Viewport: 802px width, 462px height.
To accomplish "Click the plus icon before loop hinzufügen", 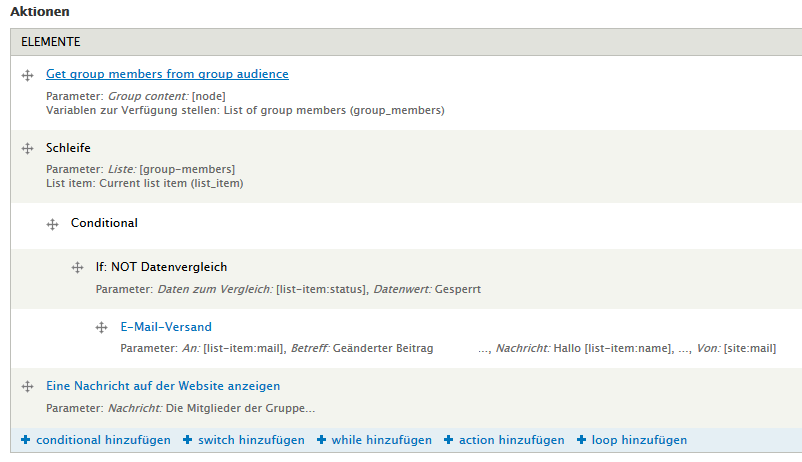I will pos(582,440).
